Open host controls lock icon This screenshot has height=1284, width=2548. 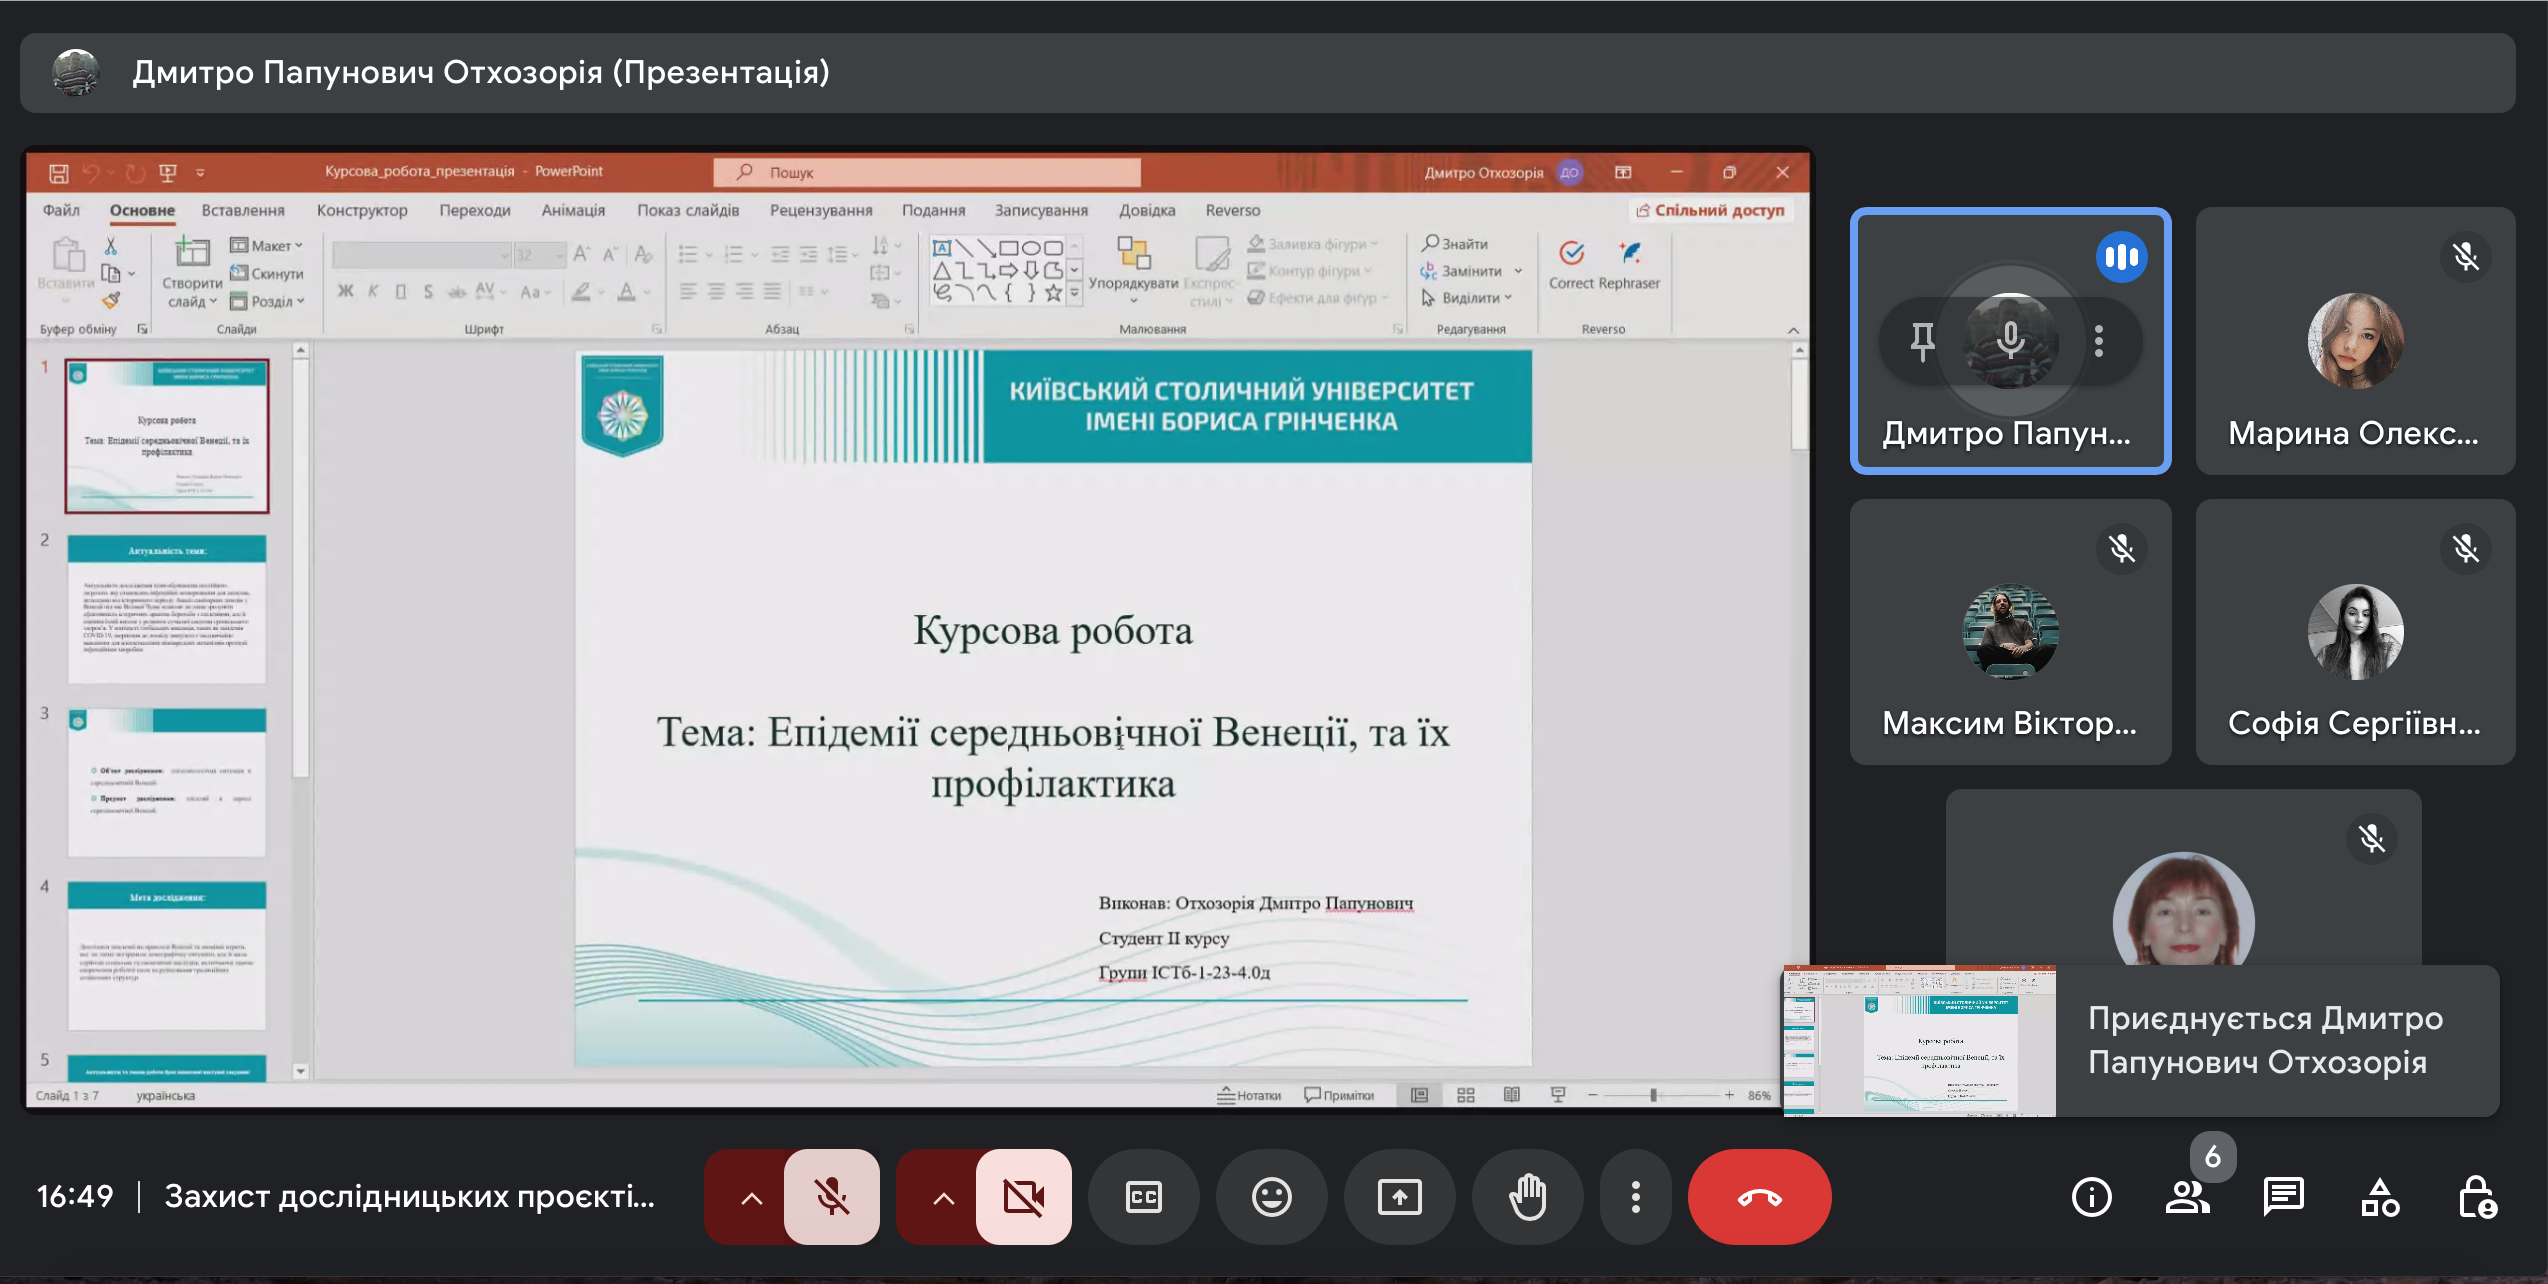[2477, 1197]
